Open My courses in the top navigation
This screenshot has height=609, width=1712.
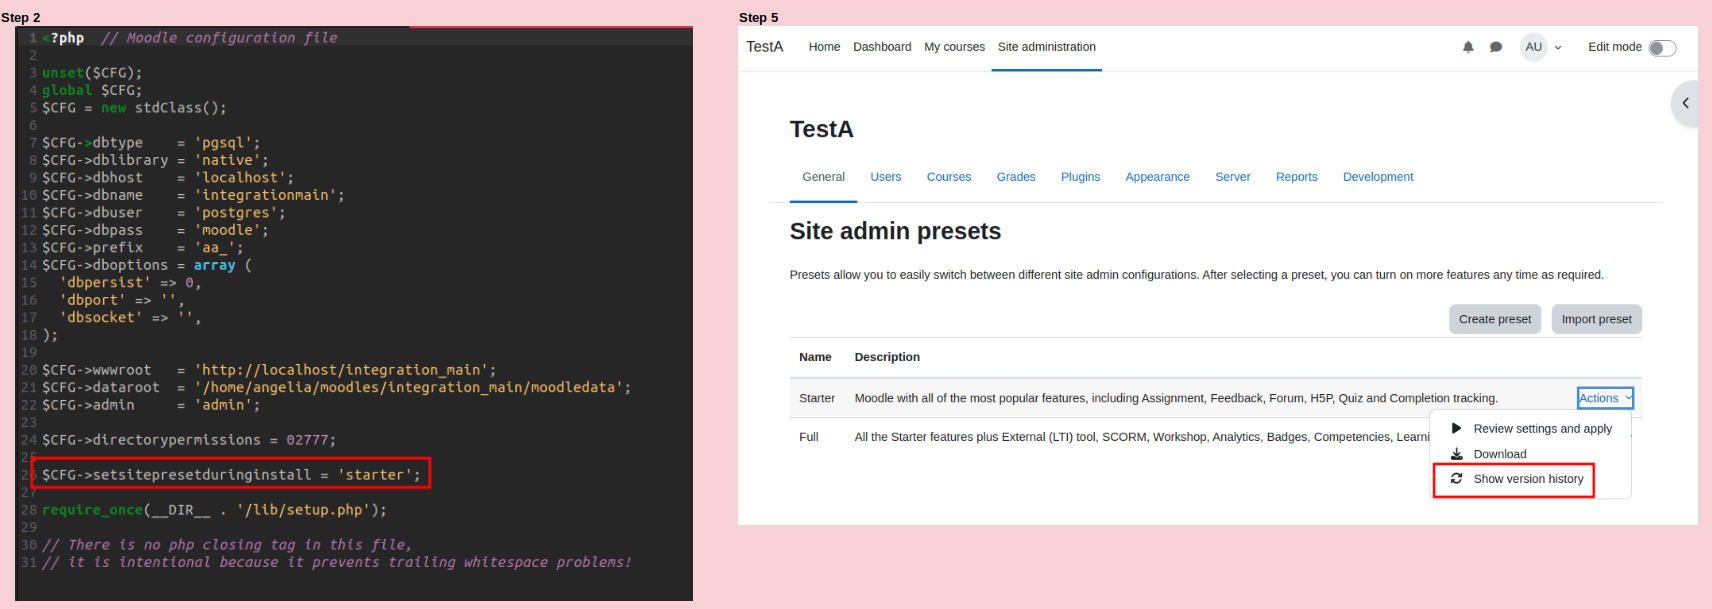tap(954, 47)
